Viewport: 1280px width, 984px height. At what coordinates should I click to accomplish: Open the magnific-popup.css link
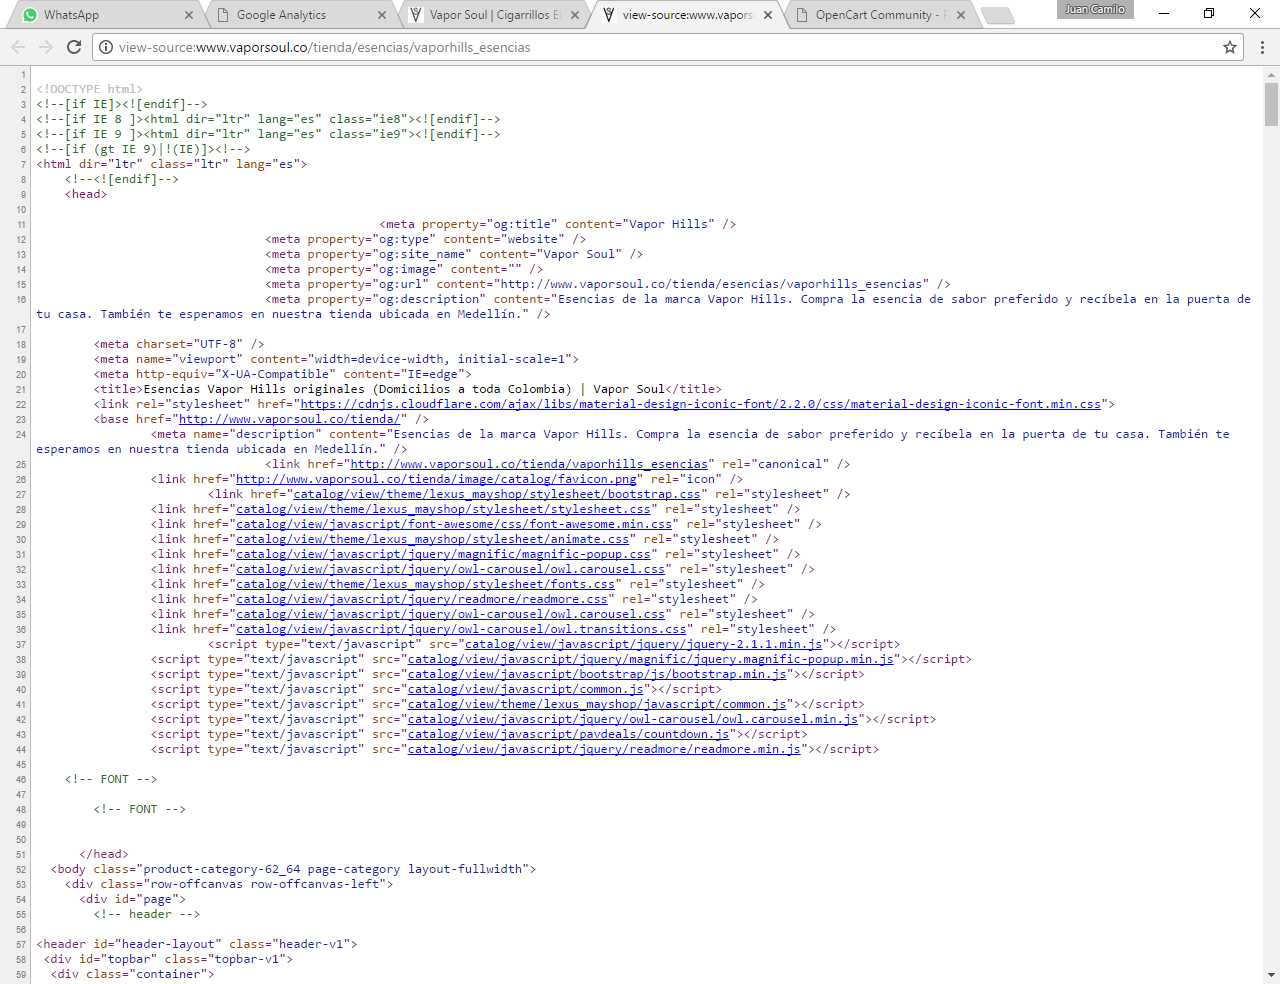tap(443, 554)
